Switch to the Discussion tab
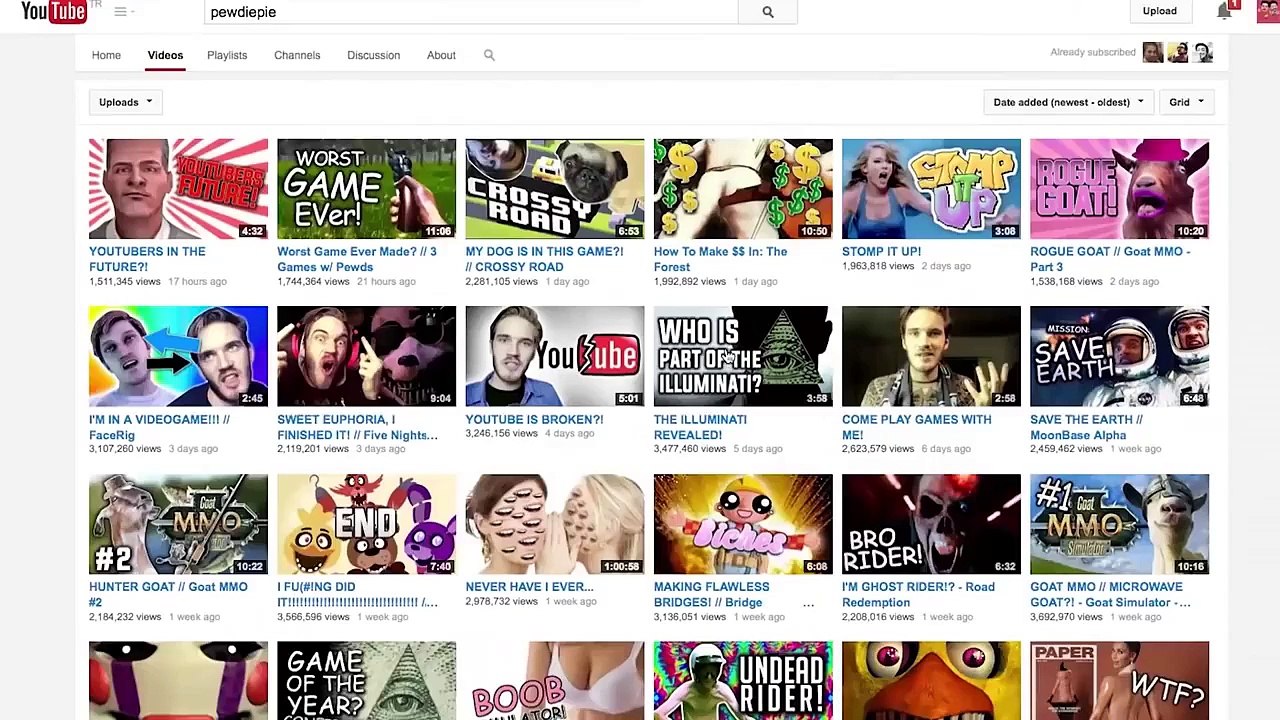 tap(373, 55)
